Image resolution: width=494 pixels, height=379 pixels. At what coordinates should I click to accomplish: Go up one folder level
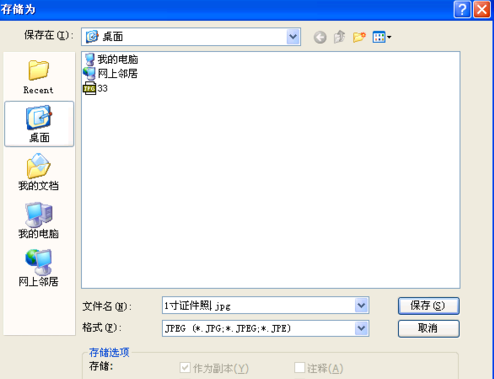coord(339,37)
